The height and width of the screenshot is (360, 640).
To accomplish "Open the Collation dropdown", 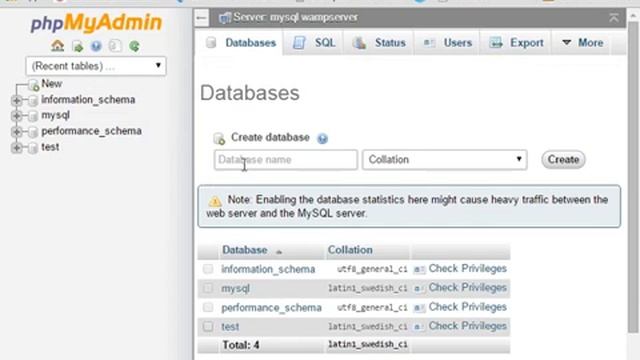I will 444,160.
